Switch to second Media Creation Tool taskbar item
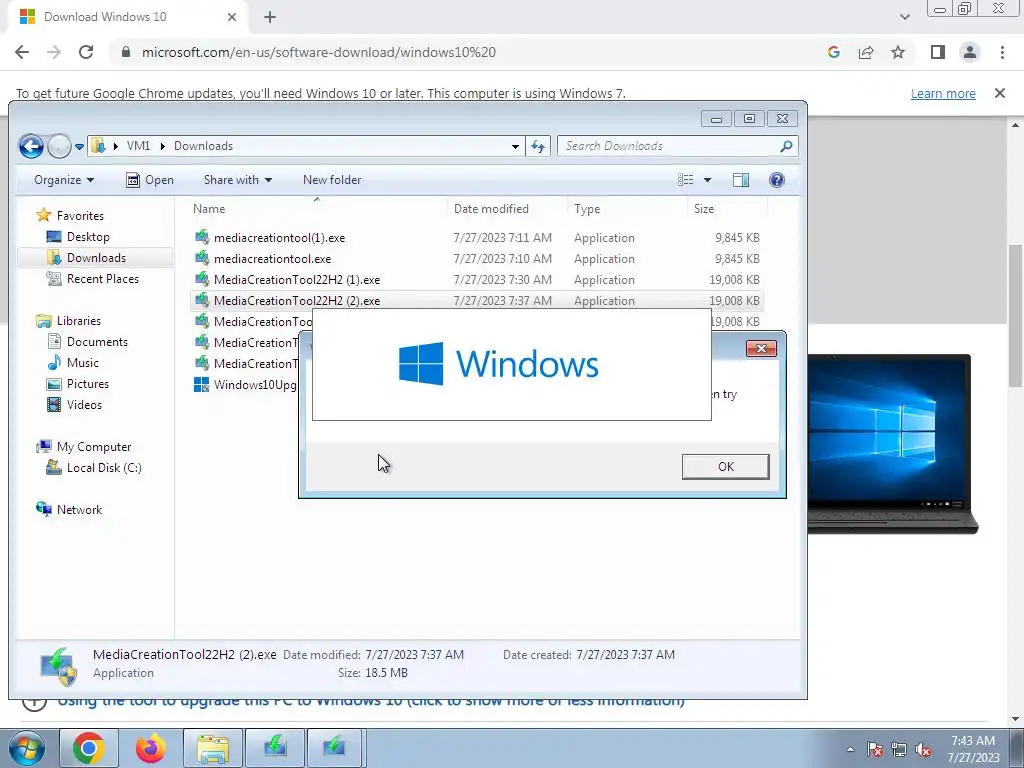1024x768 pixels. 334,748
